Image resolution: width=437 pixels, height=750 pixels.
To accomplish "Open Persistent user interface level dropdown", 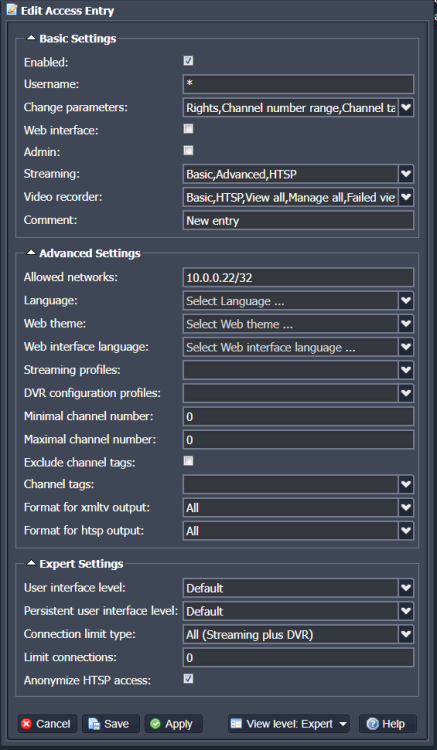I will 406,611.
